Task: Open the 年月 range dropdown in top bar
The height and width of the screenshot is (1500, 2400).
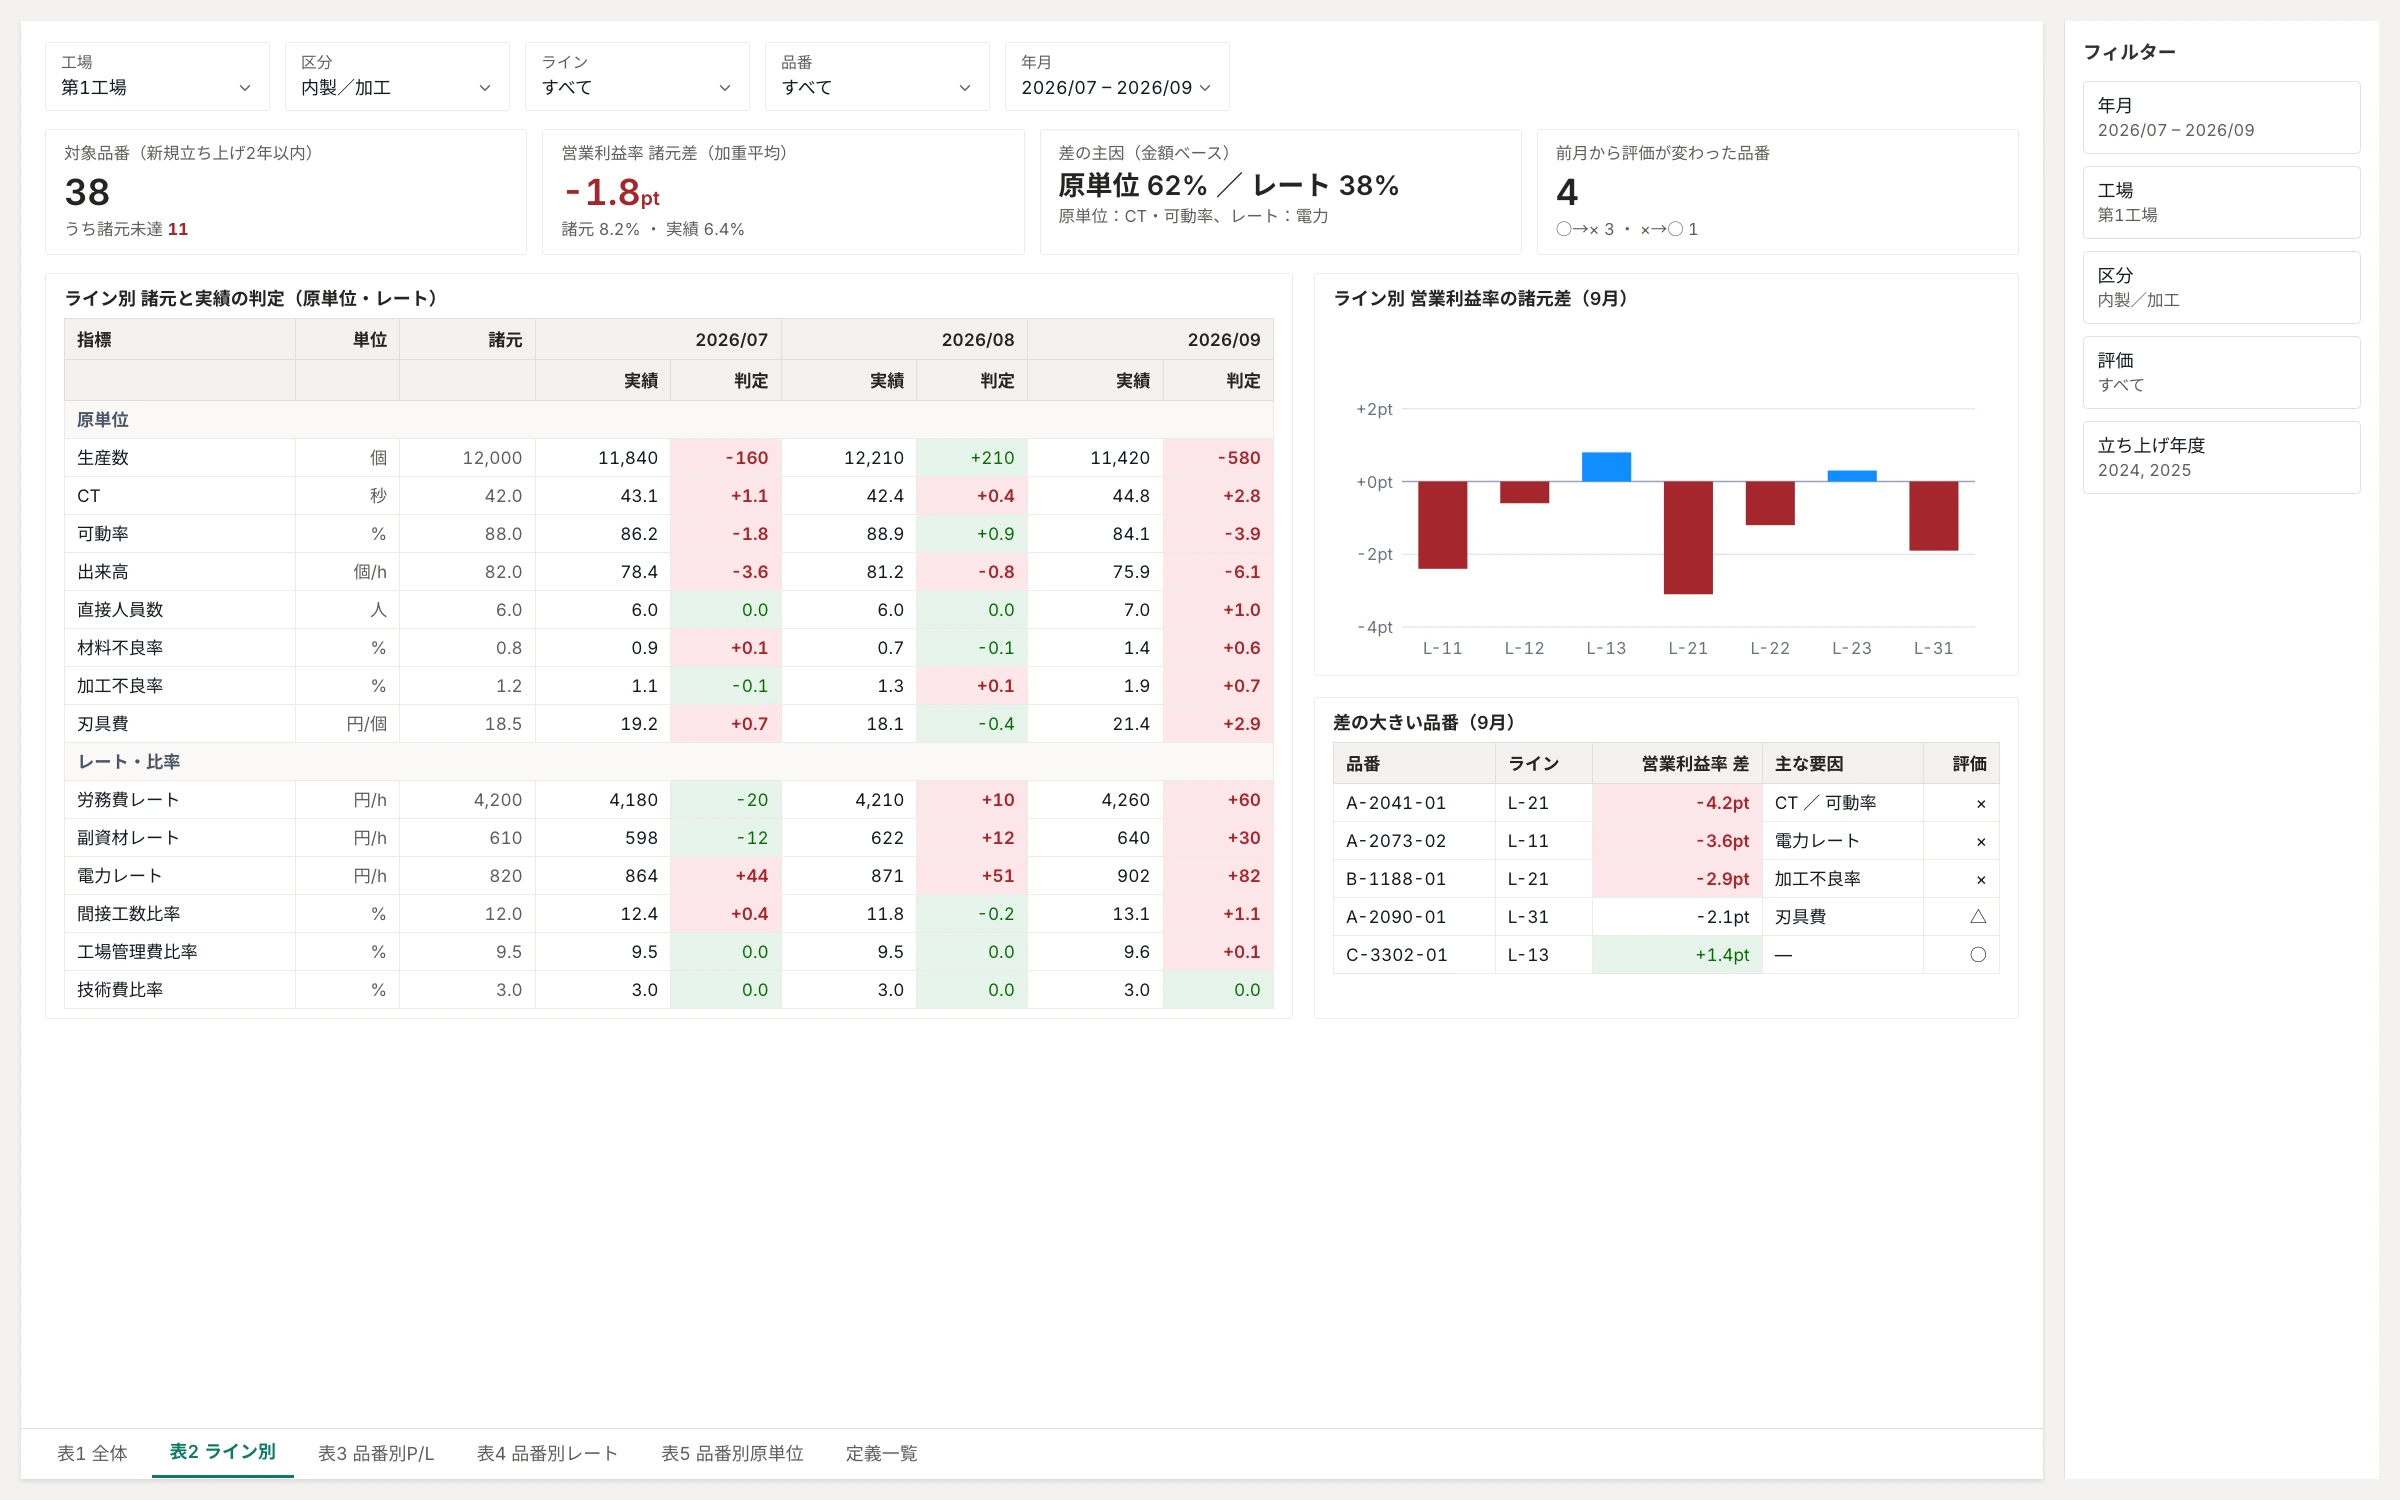Action: (1117, 76)
